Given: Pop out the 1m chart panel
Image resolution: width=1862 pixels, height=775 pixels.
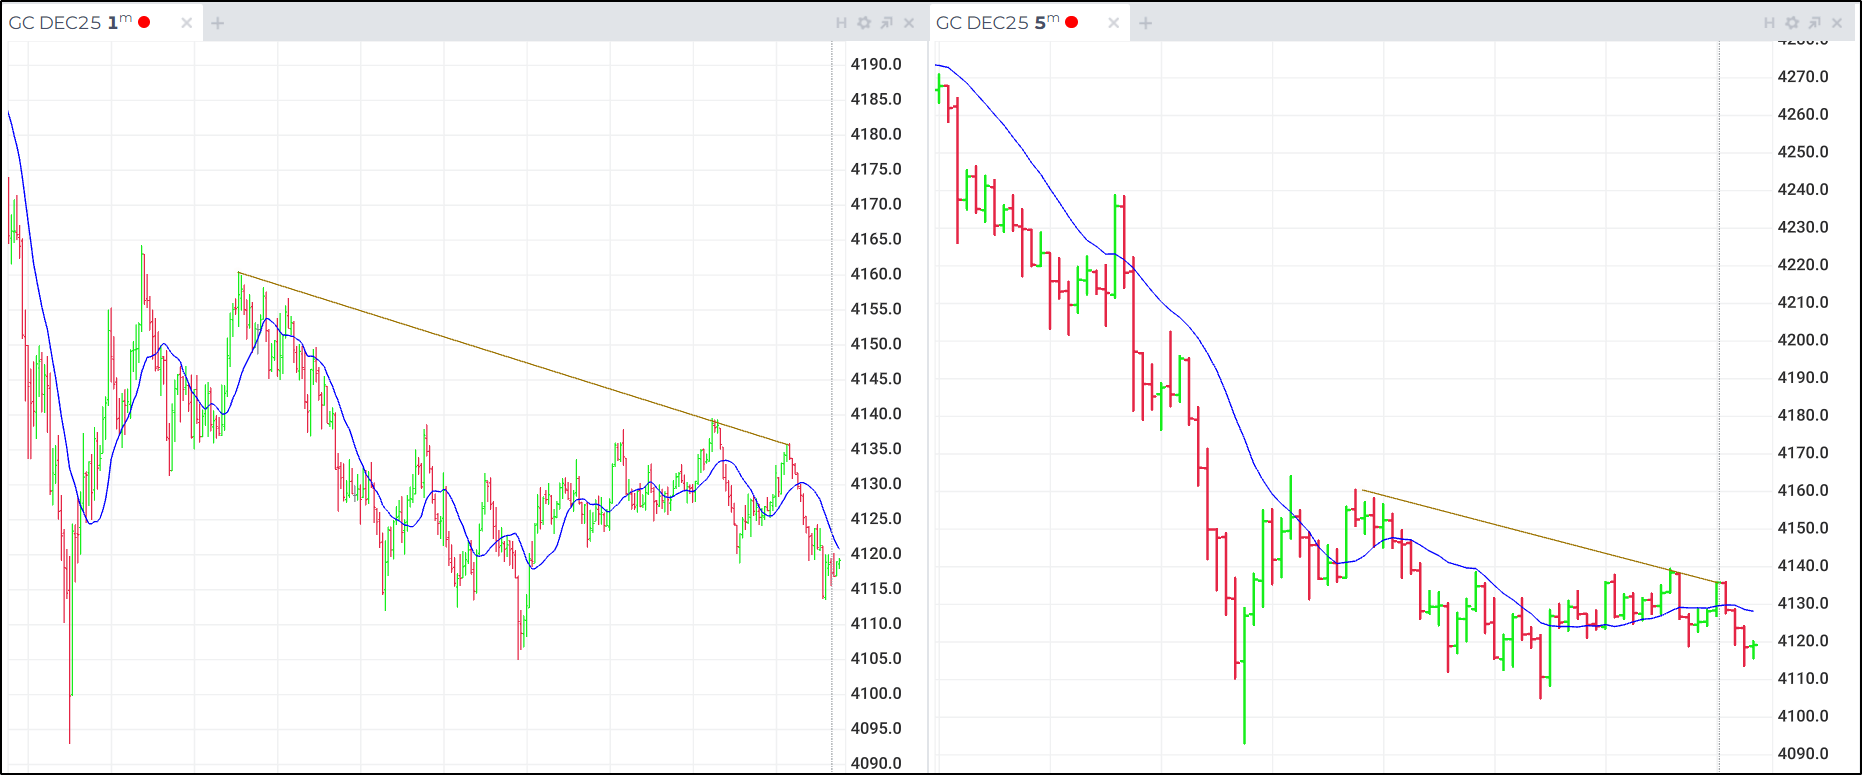Looking at the screenshot, I should pos(887,23).
